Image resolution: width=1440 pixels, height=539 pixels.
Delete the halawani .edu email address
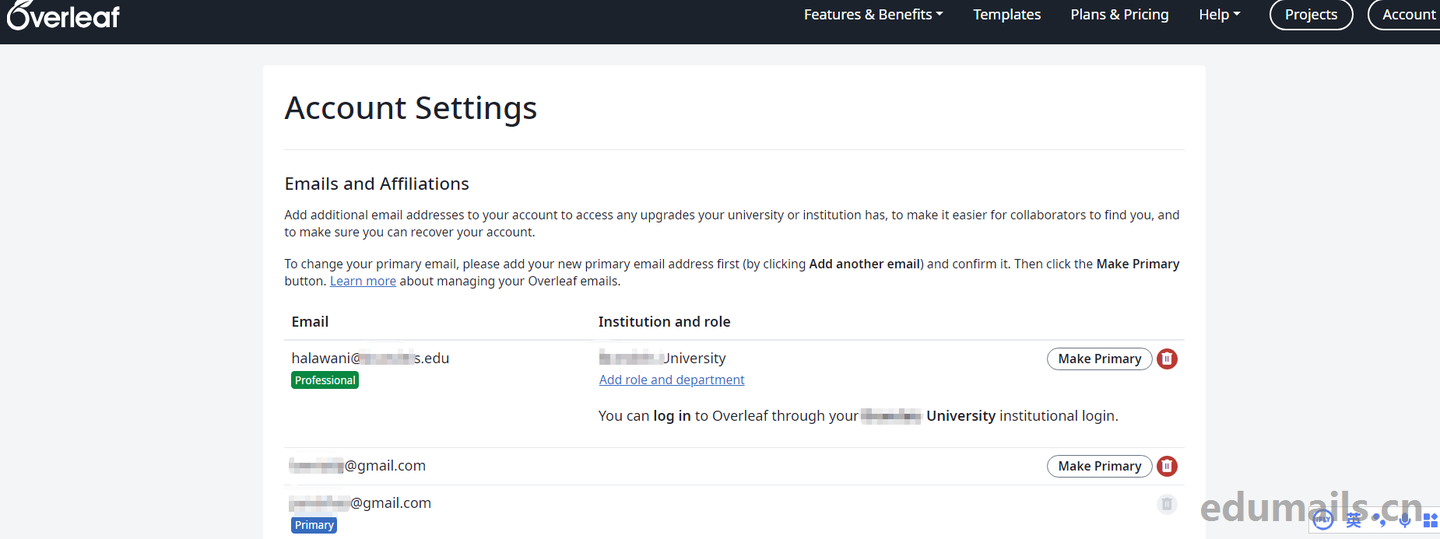pos(1167,359)
